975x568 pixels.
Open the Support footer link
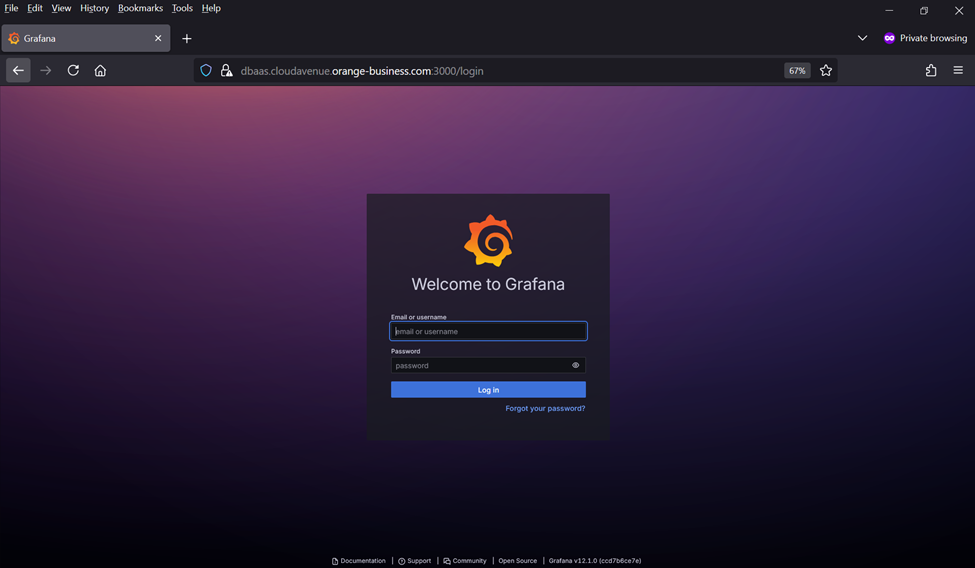(418, 561)
